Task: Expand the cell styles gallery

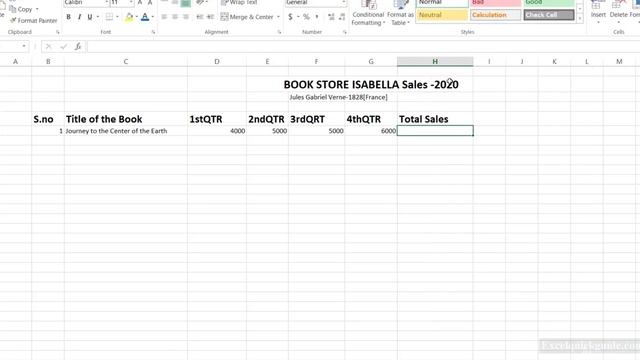Action: coord(580,18)
